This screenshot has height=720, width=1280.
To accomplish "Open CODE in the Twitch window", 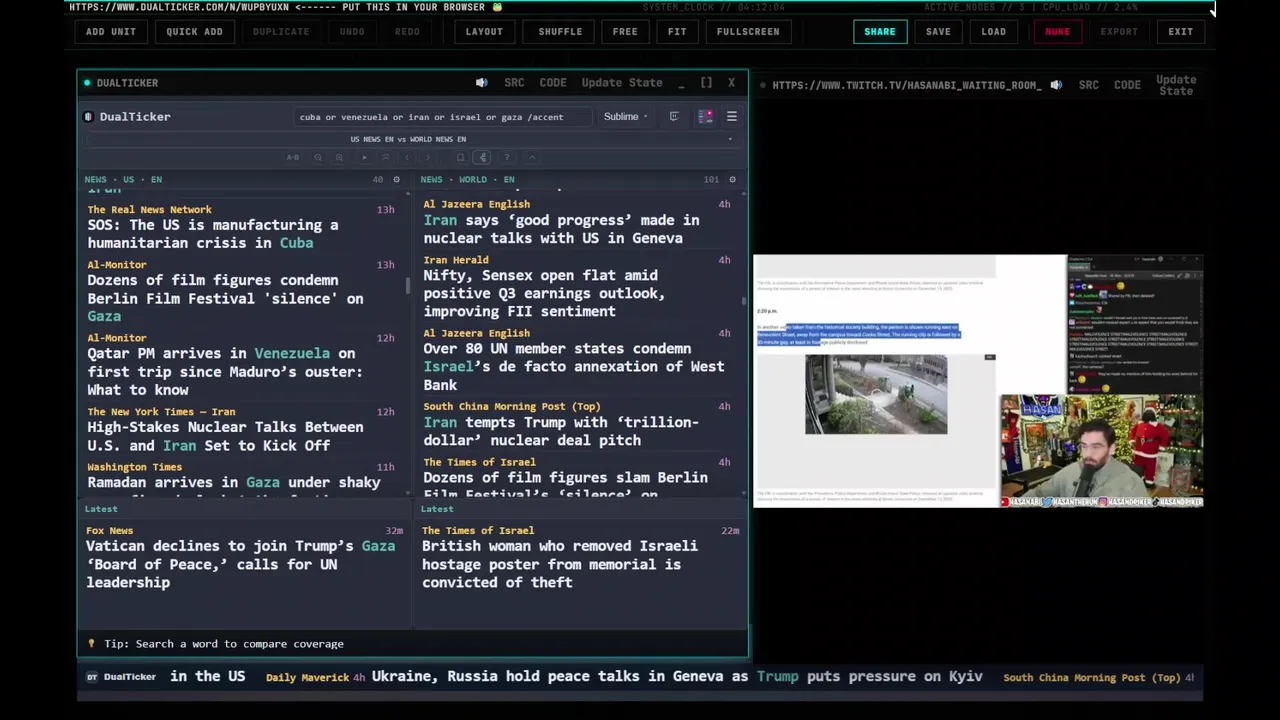I will click(x=1127, y=85).
